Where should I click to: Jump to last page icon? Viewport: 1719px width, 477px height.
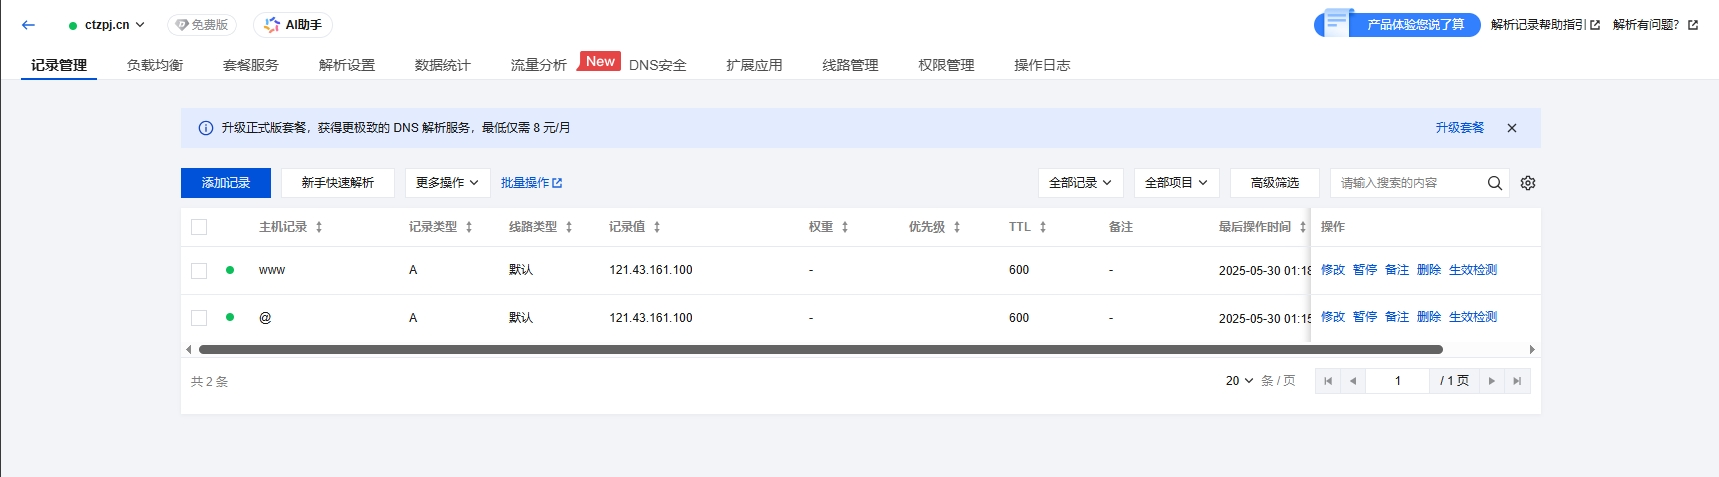click(x=1517, y=381)
